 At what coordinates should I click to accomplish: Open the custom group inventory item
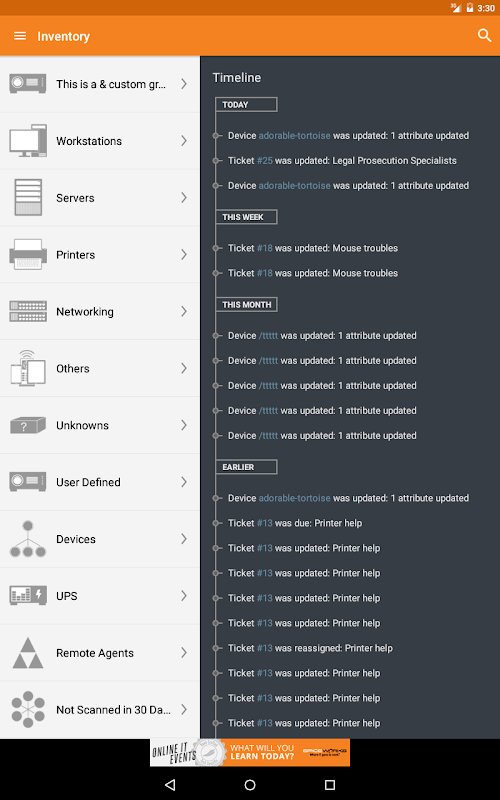pyautogui.click(x=100, y=84)
